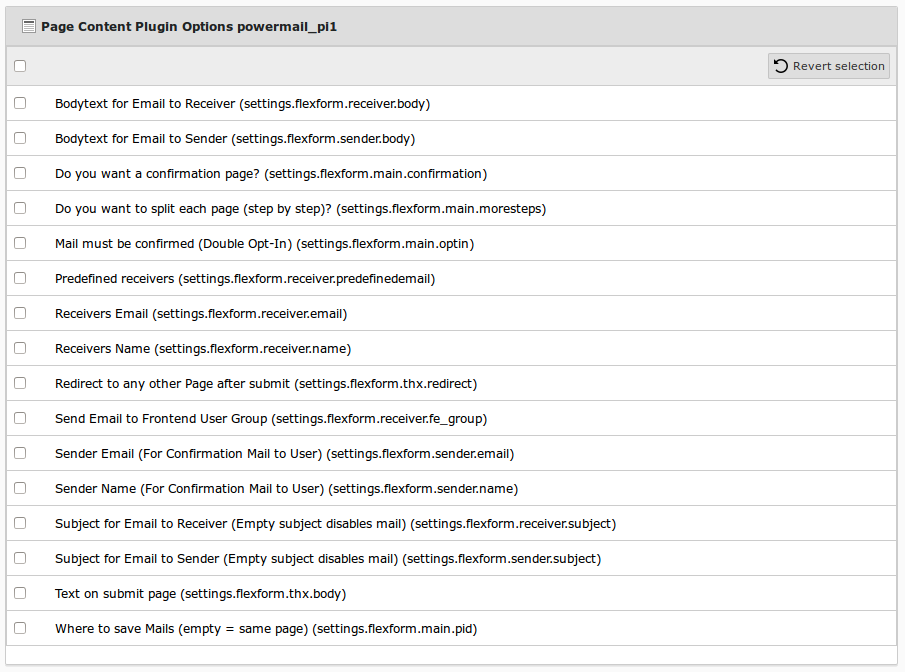Click the page content icon in header
Screen dimensions: 905x672
point(29,27)
